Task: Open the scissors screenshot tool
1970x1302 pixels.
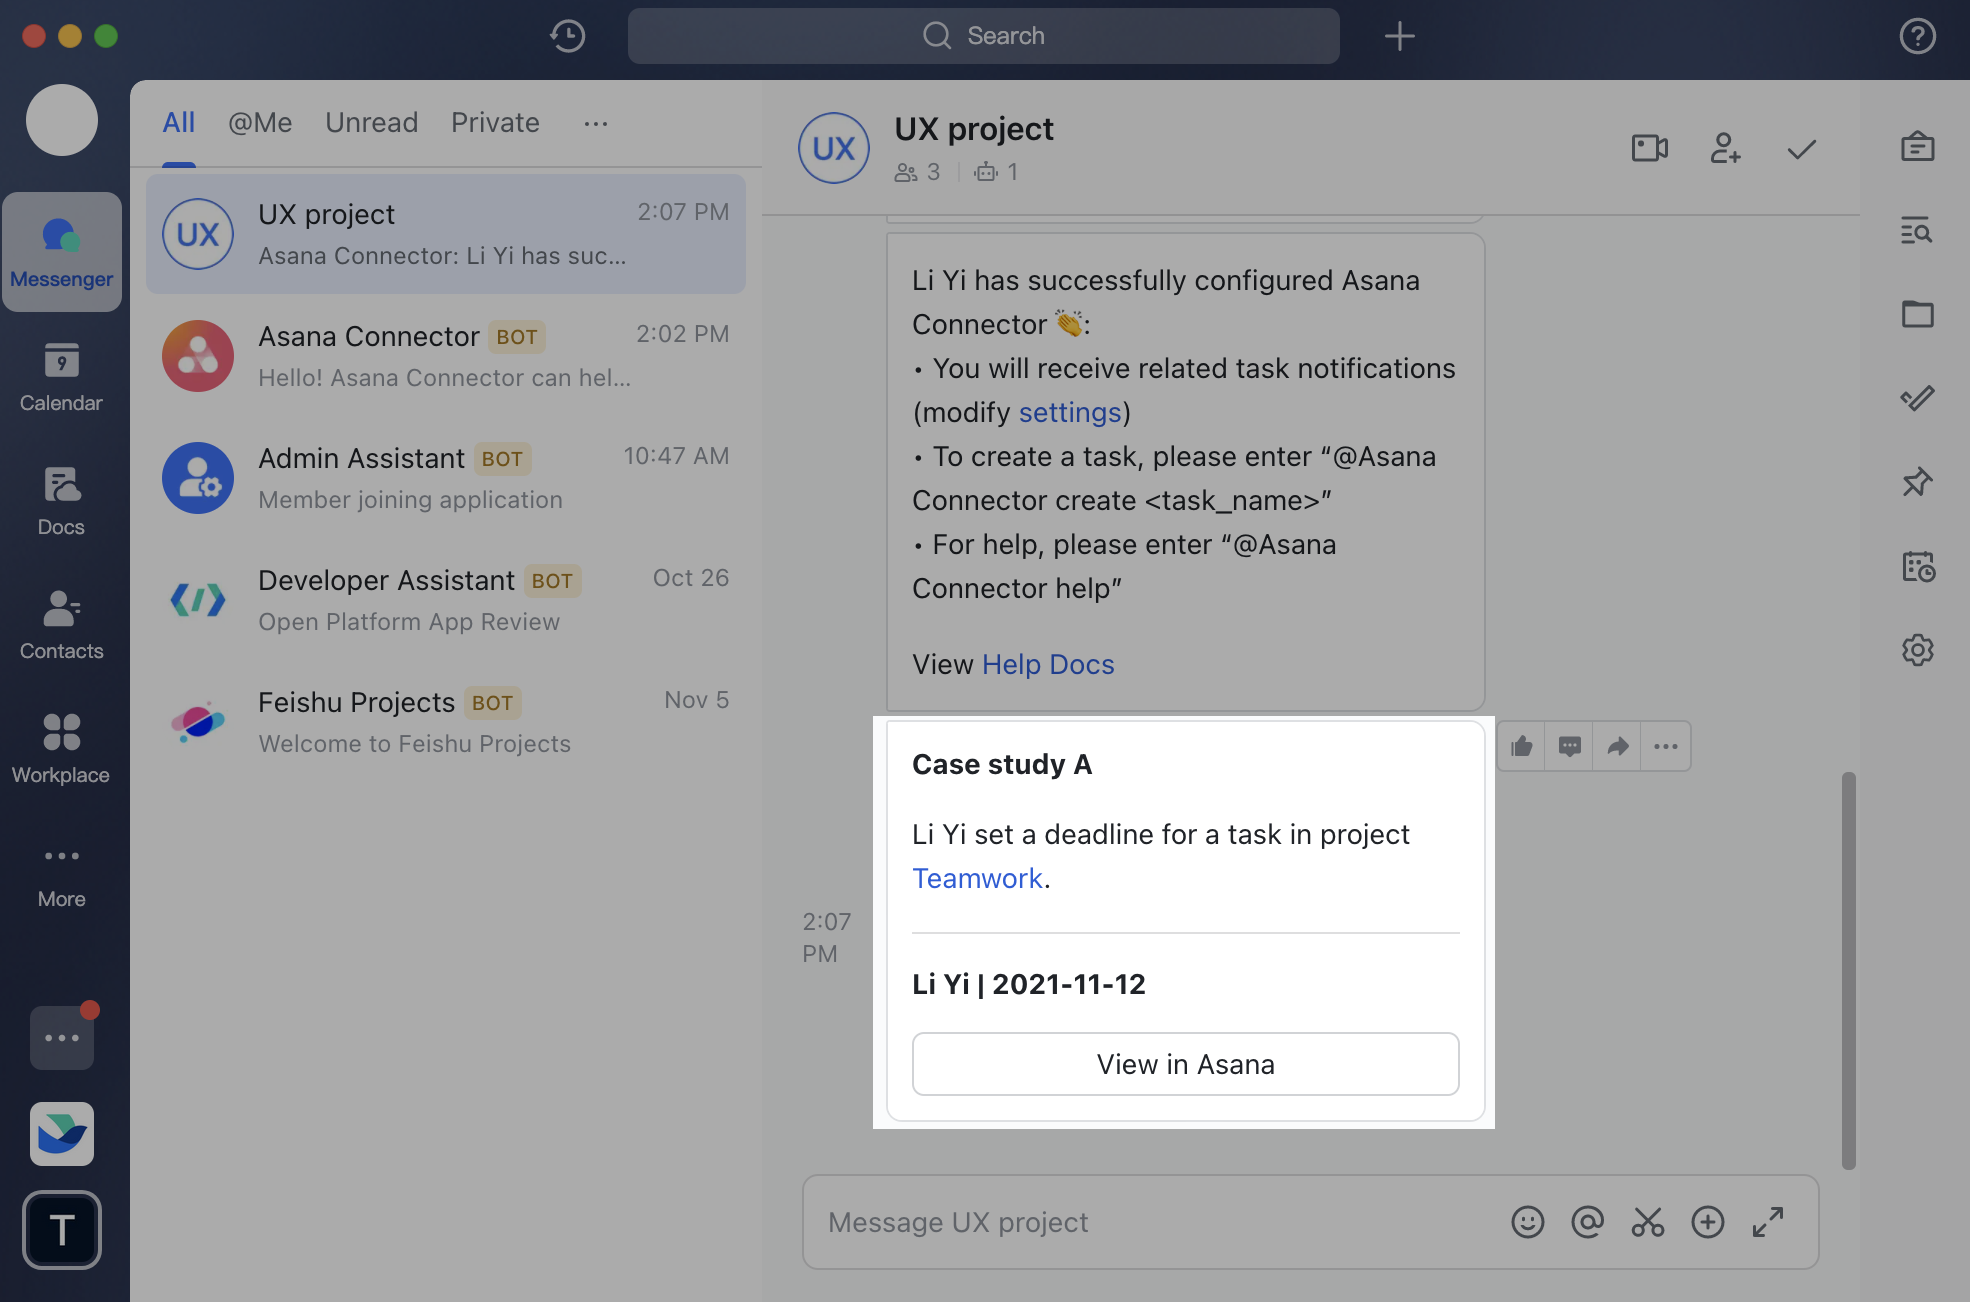Action: pyautogui.click(x=1647, y=1222)
